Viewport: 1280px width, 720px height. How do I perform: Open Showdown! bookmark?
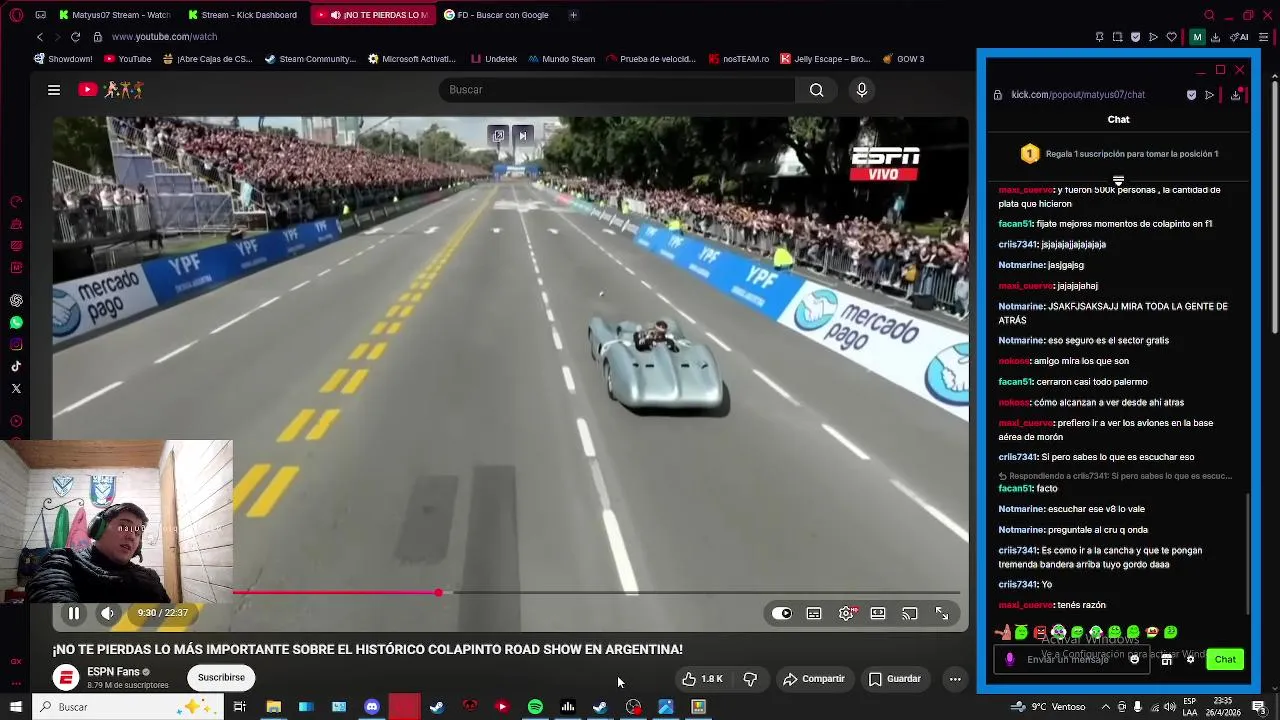(x=63, y=59)
